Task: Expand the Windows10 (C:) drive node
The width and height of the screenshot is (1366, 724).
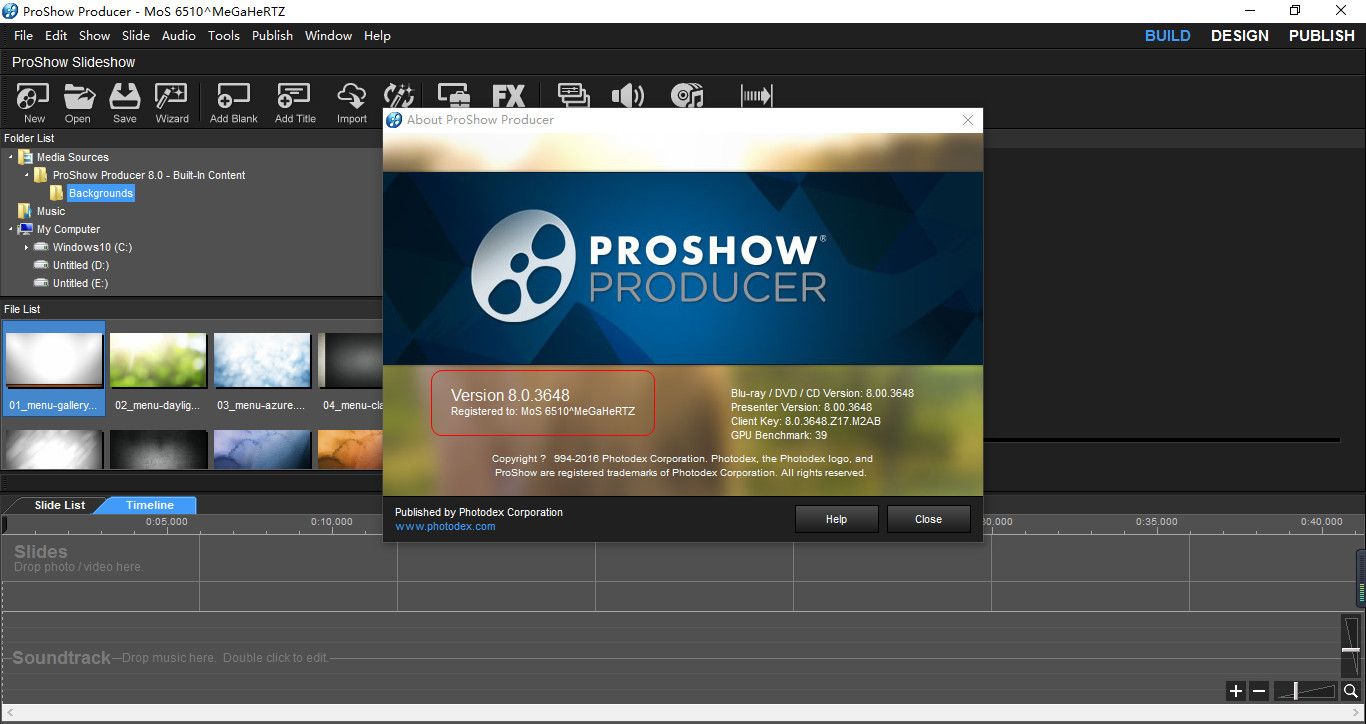Action: pos(27,247)
